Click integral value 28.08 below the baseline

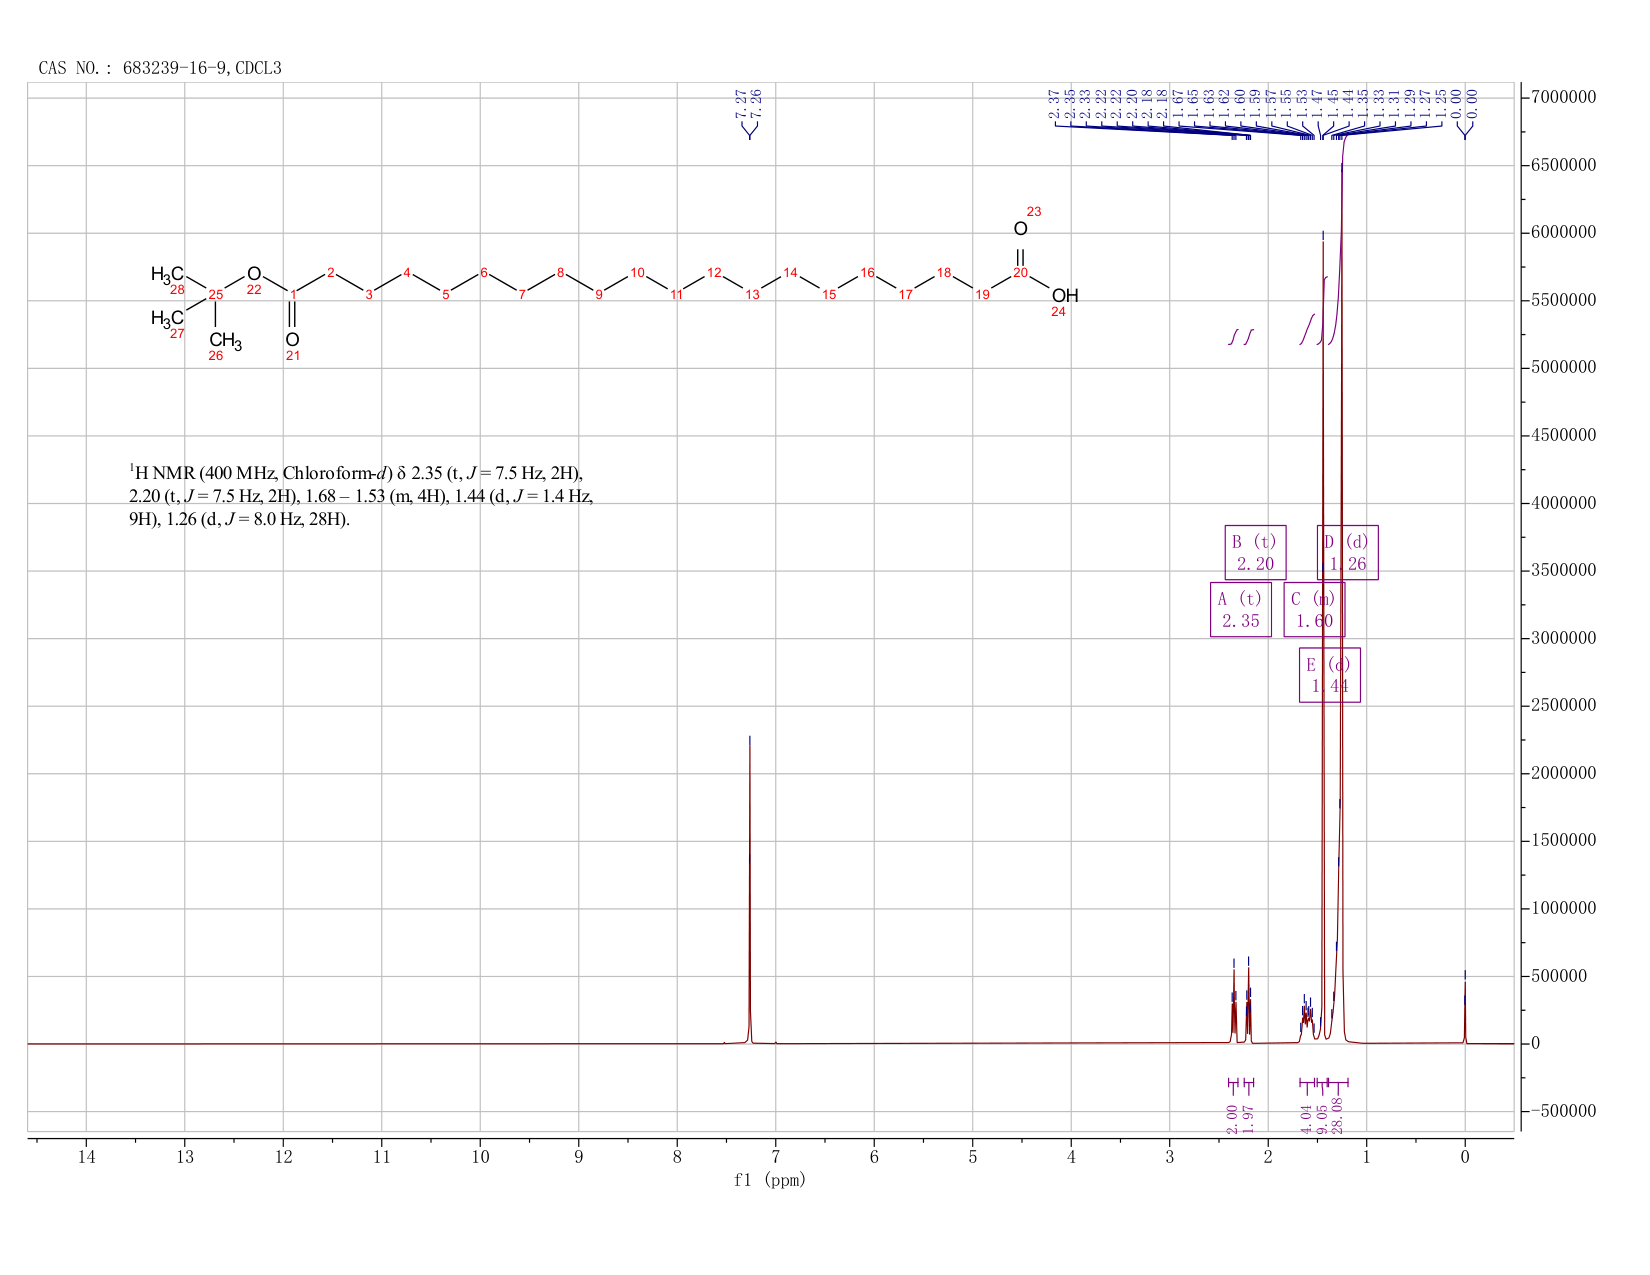click(1337, 1116)
